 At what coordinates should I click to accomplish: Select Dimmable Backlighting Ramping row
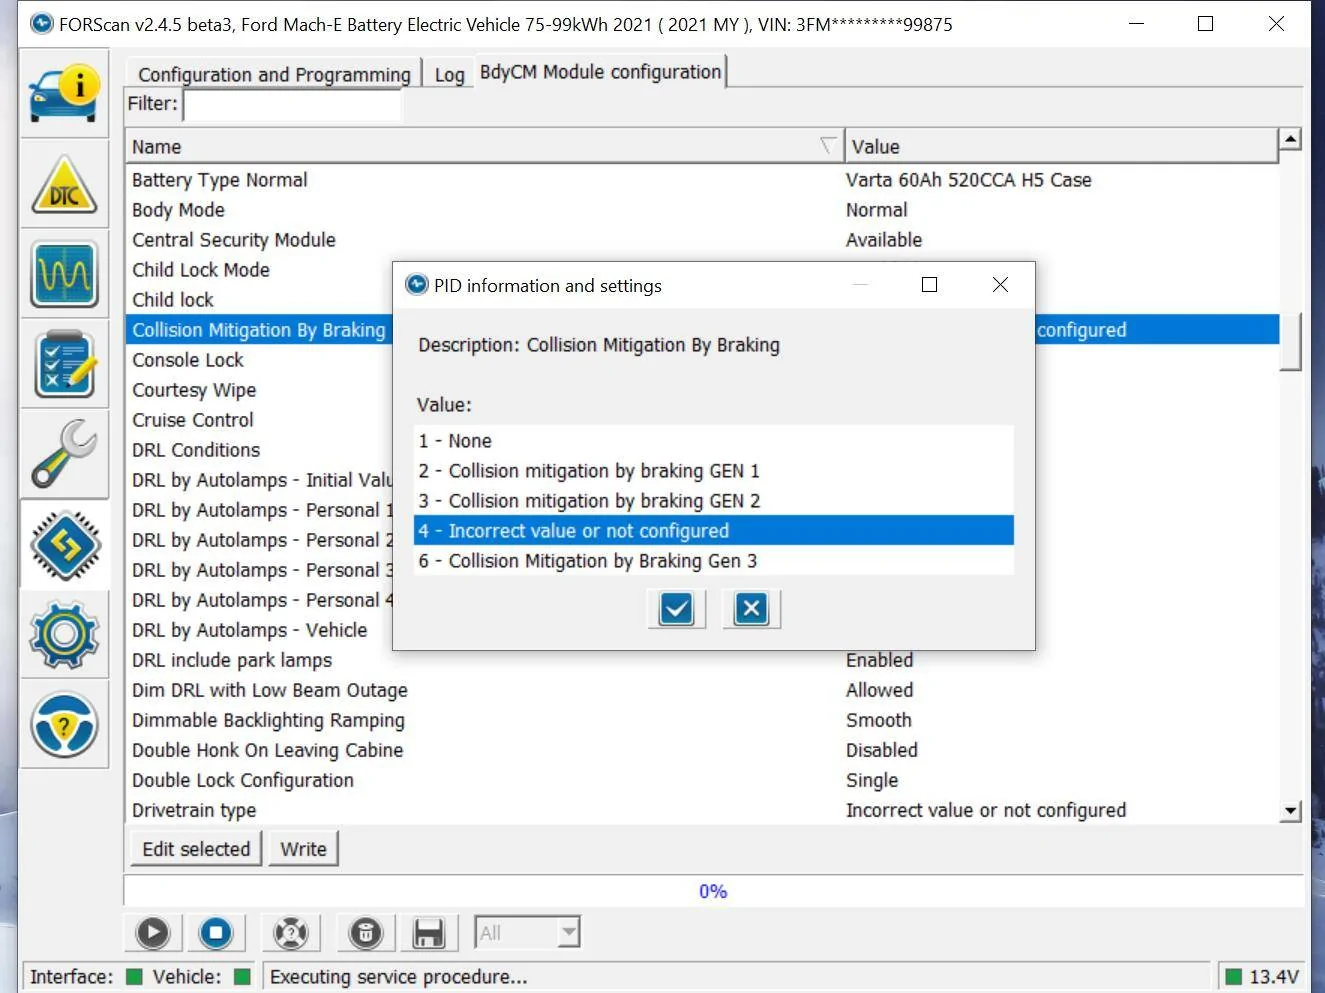[702, 720]
